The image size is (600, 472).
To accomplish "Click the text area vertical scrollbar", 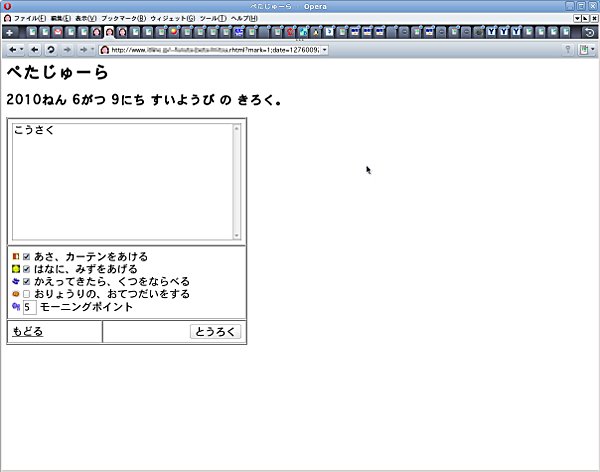I will pos(237,182).
